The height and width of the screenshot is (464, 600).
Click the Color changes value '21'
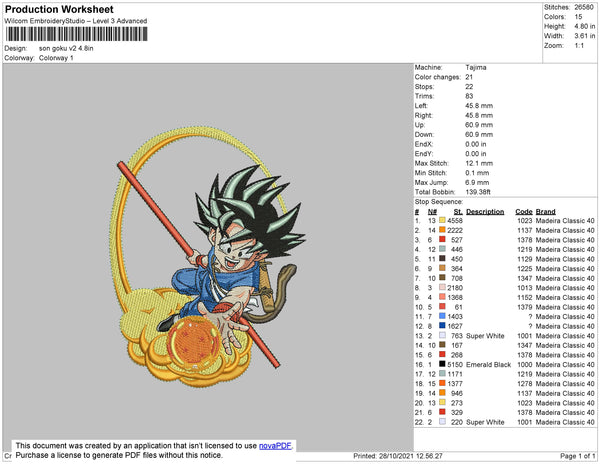pos(469,77)
